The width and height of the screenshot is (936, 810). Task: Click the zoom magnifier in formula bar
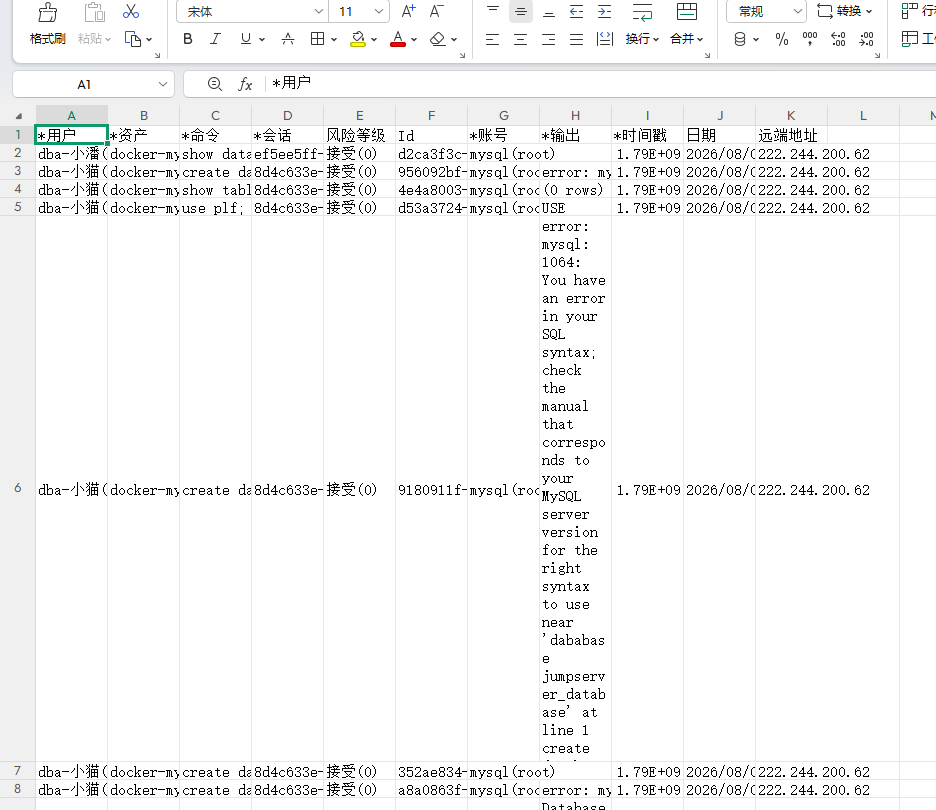pyautogui.click(x=215, y=84)
